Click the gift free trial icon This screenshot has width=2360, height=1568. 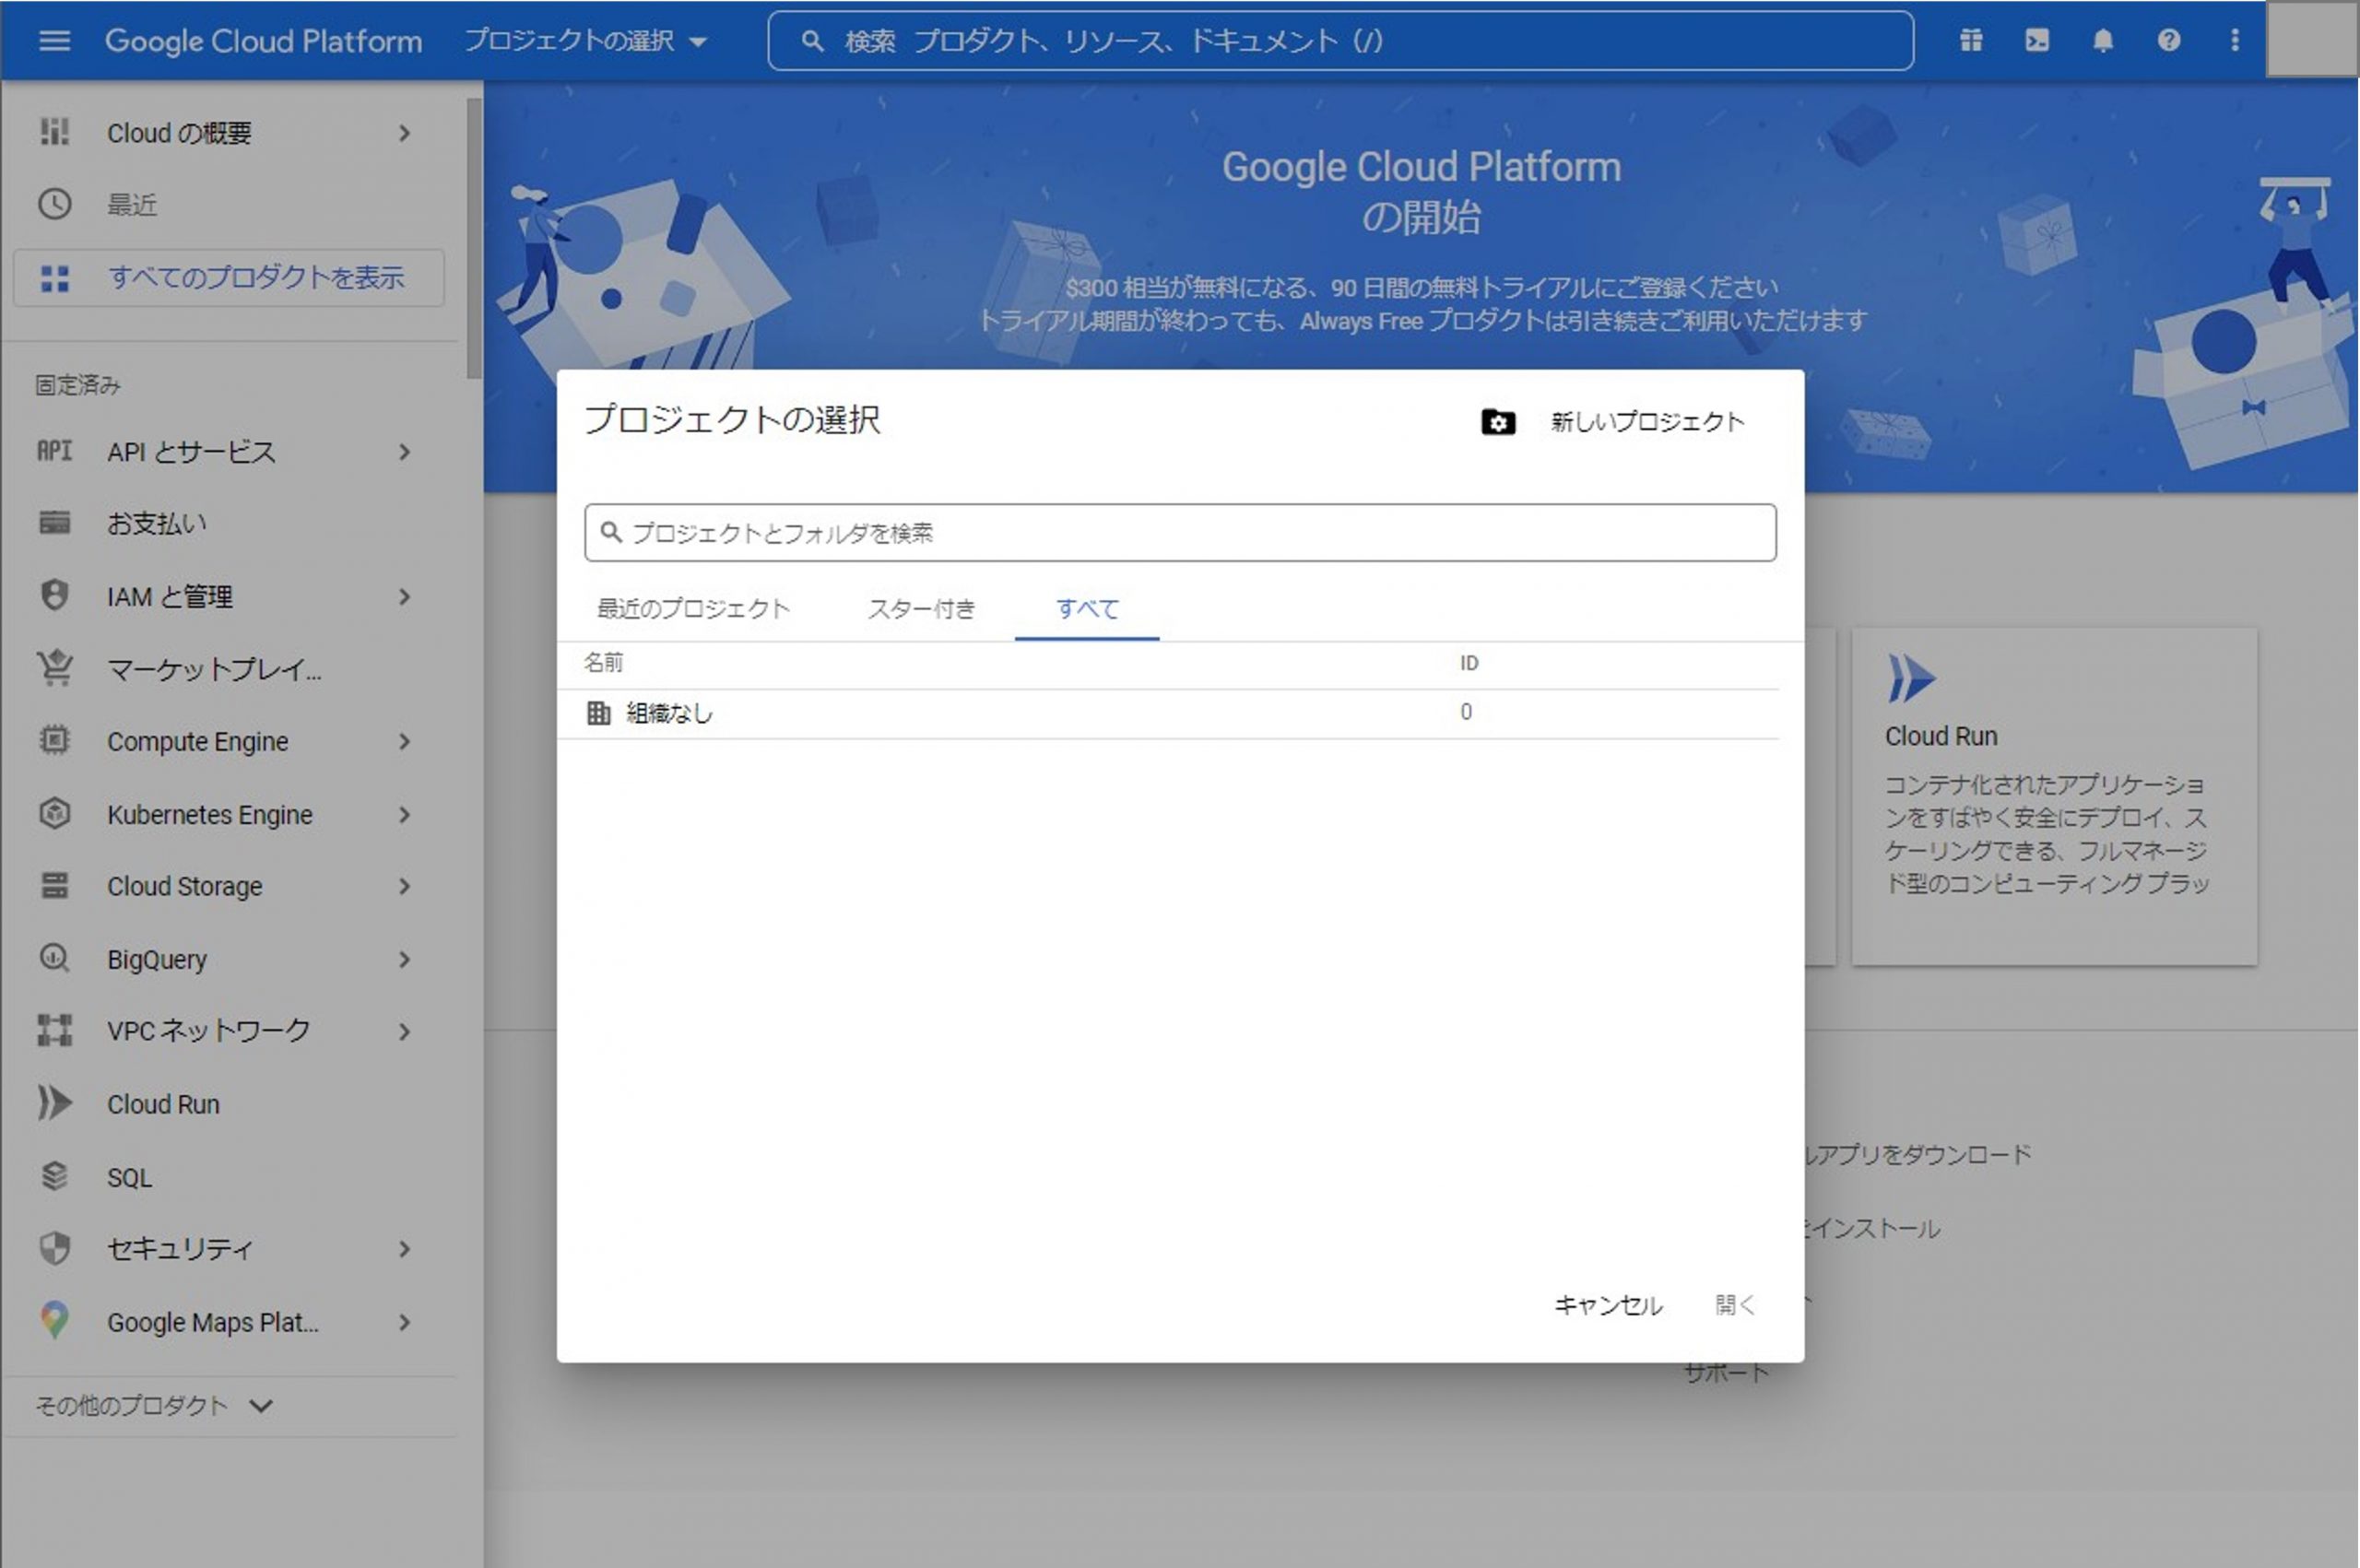(x=1970, y=41)
